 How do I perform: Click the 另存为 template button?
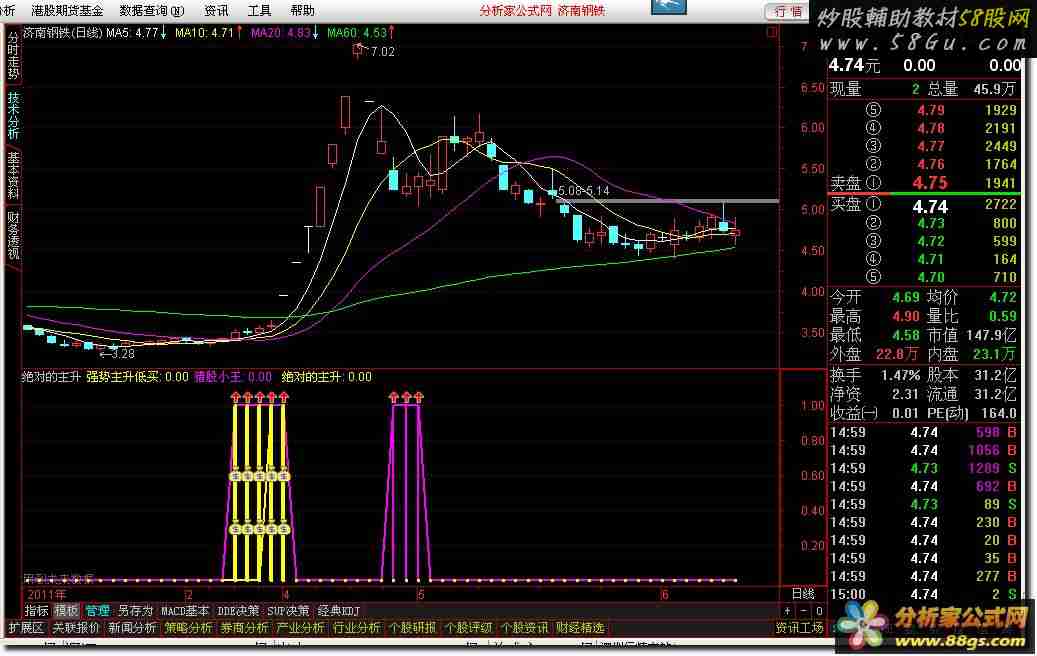(x=135, y=610)
